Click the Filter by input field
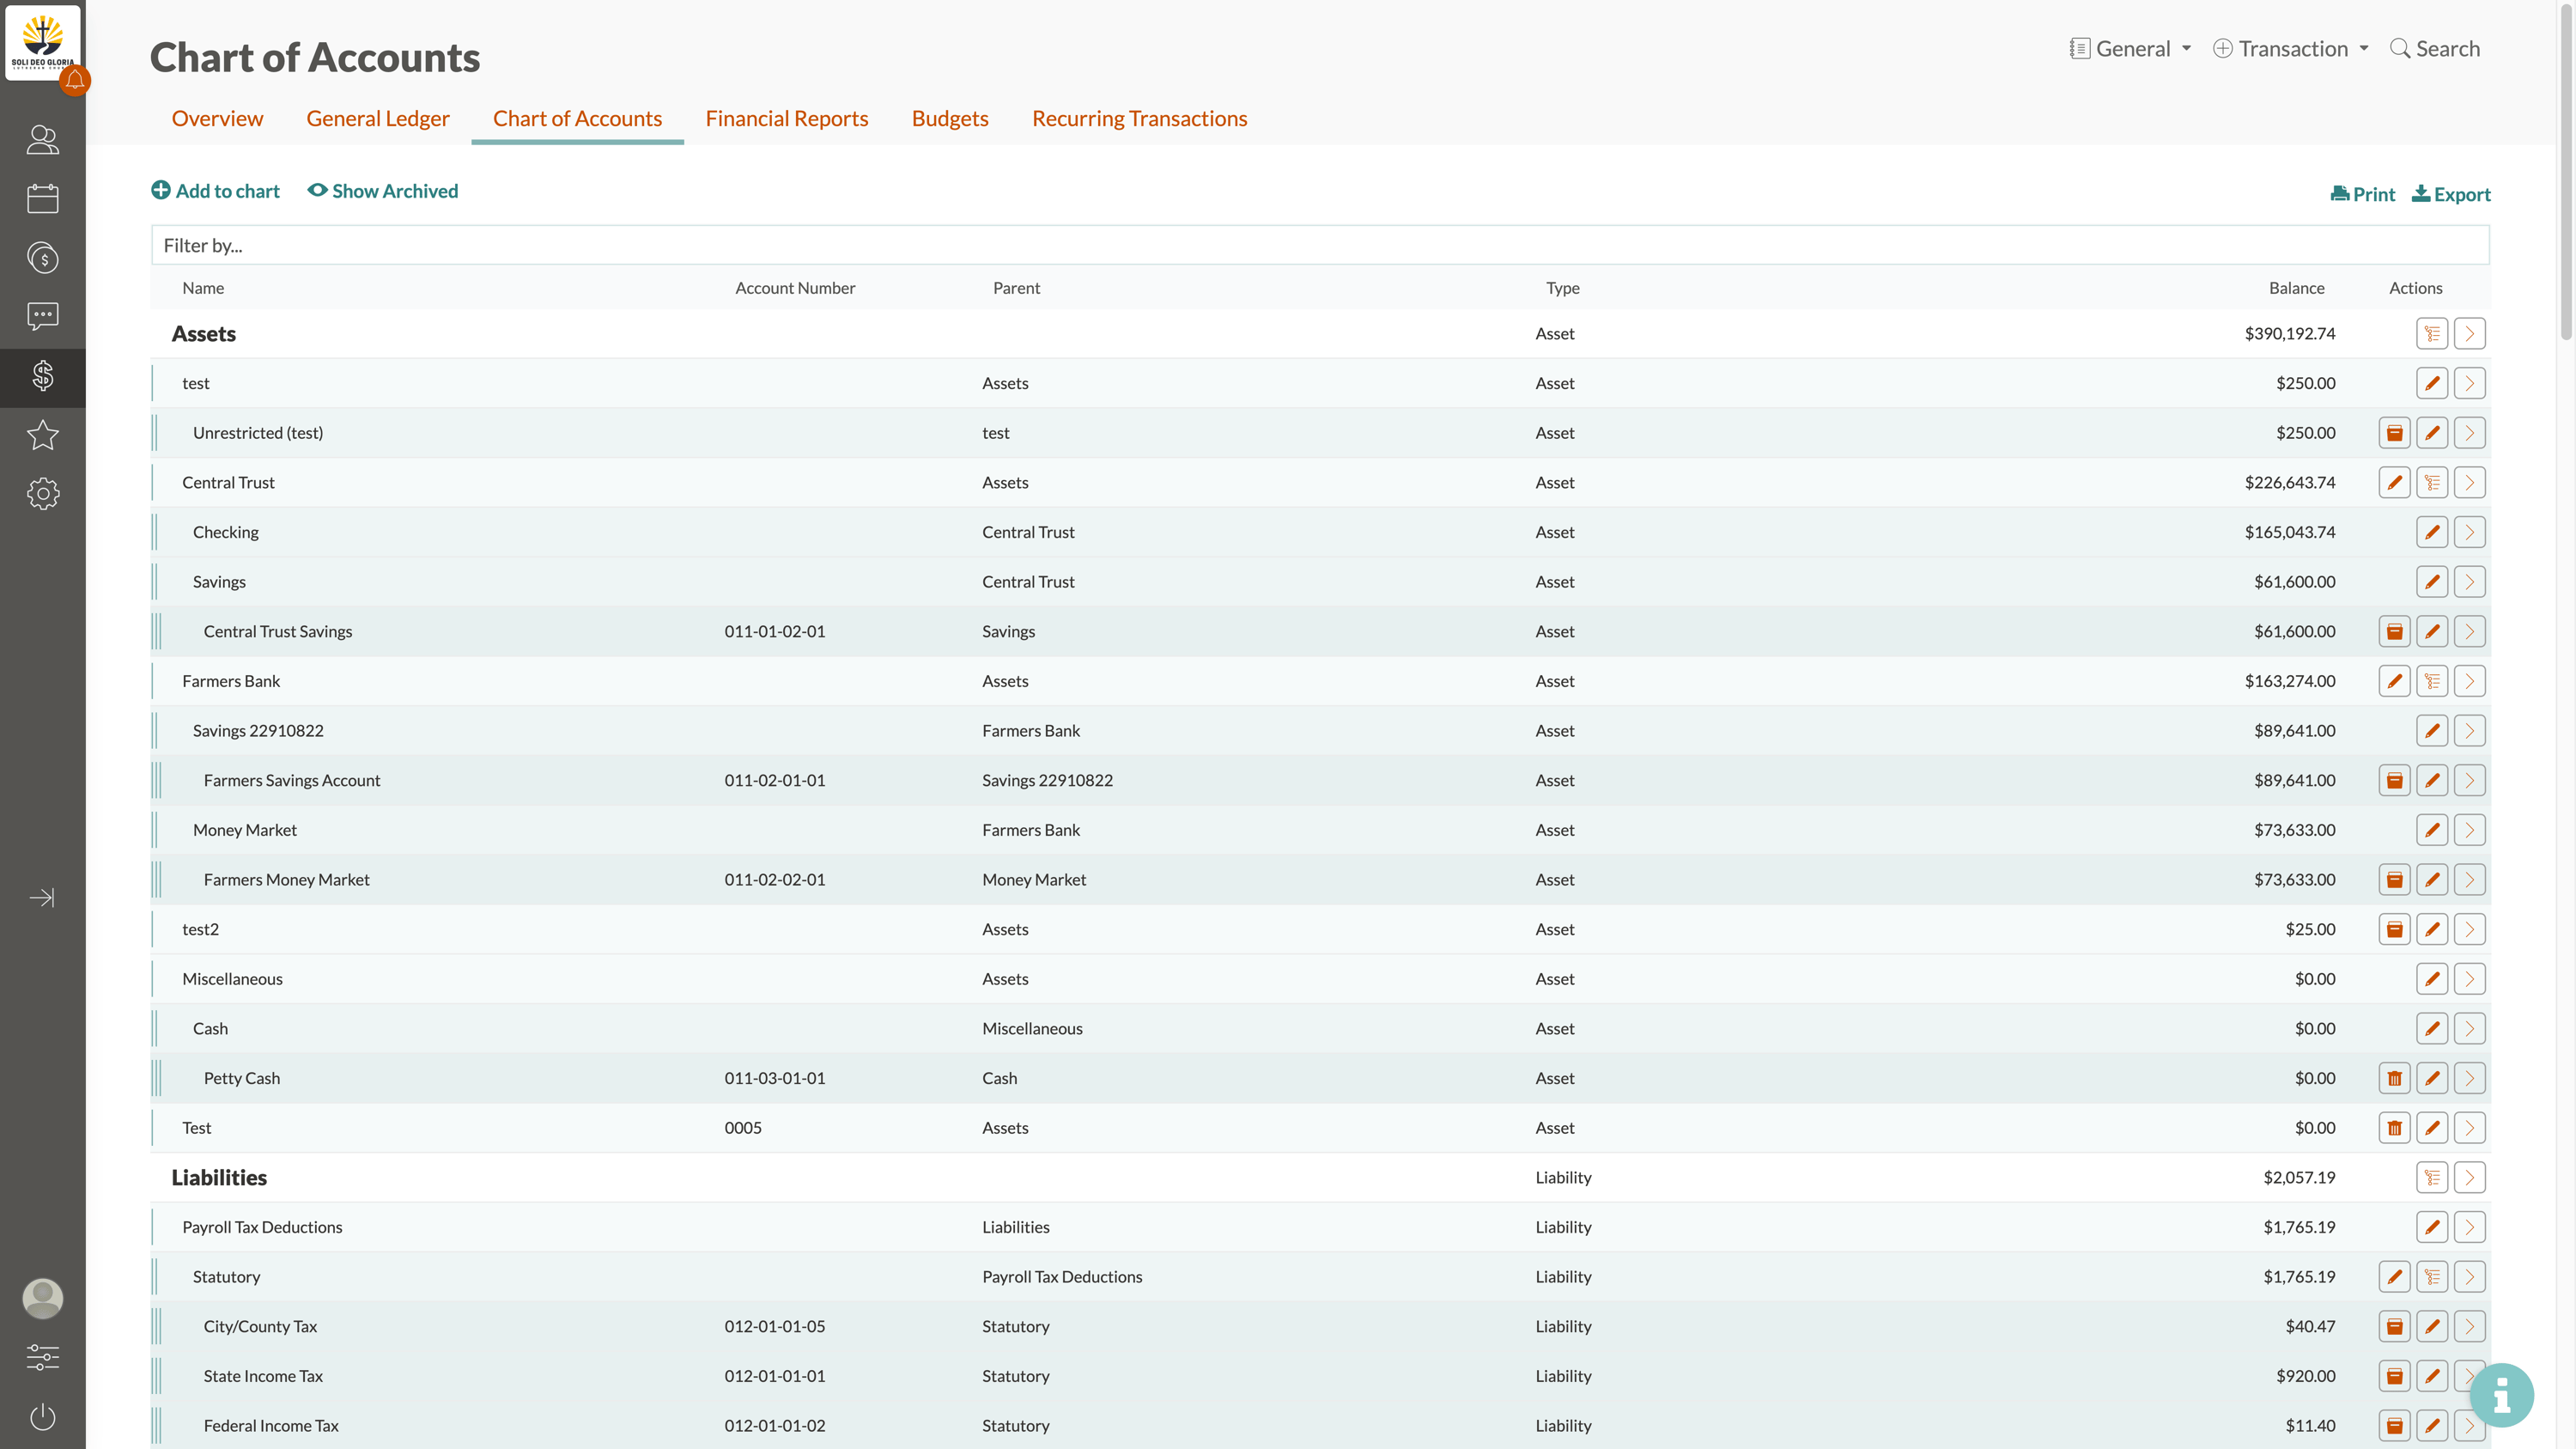The width and height of the screenshot is (2576, 1449). pyautogui.click(x=1319, y=245)
